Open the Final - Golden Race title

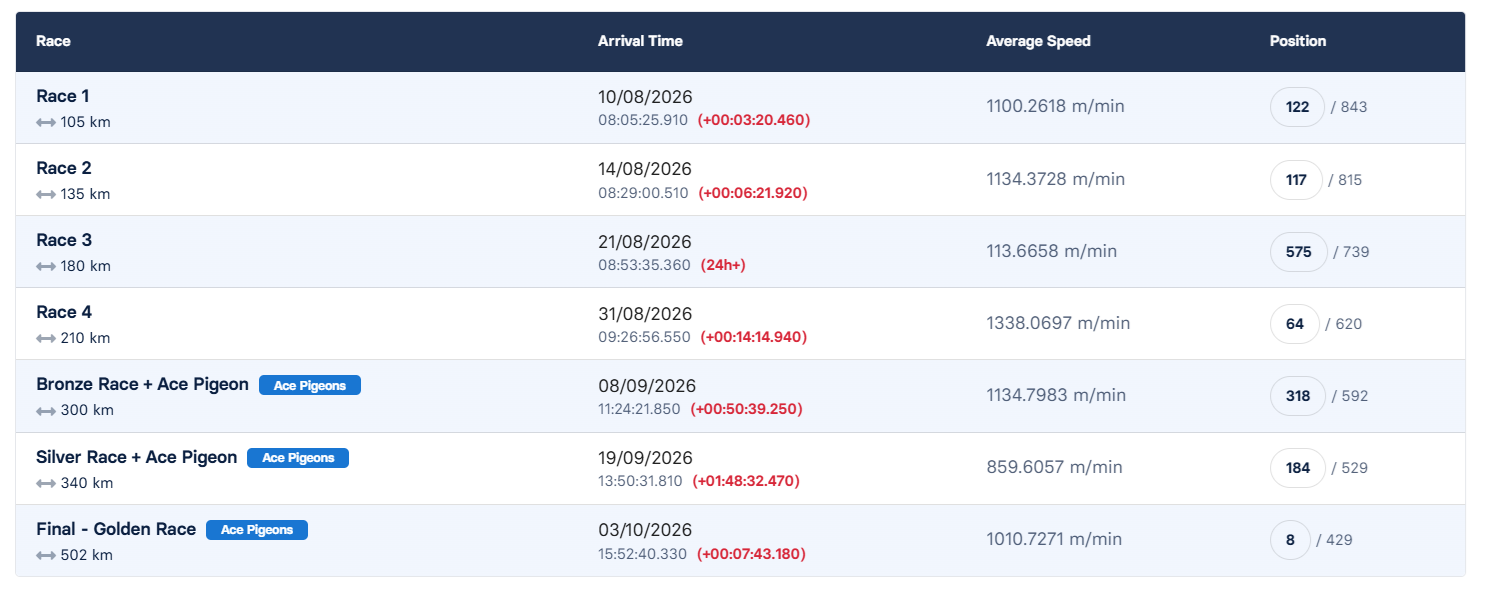click(116, 529)
